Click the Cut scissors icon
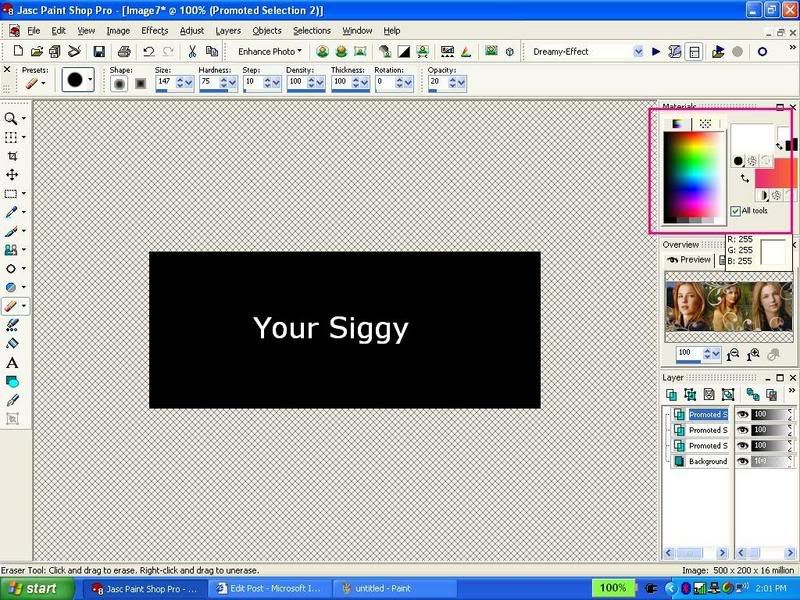The image size is (800, 600). 192,51
